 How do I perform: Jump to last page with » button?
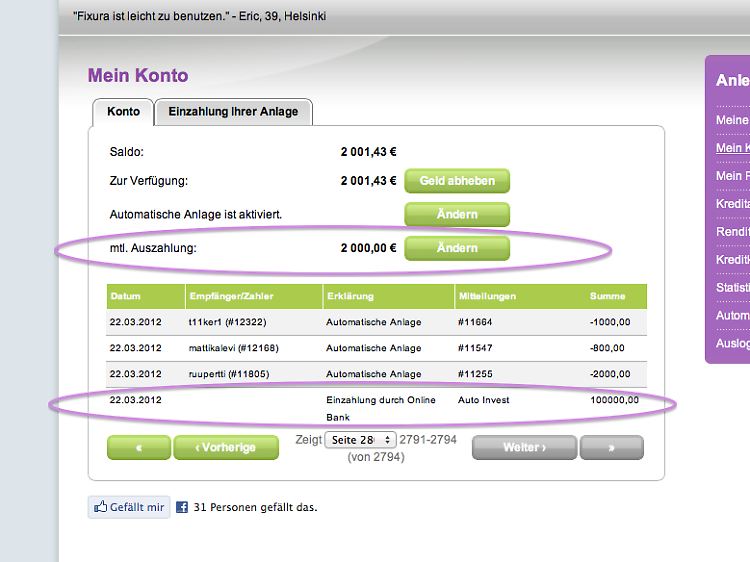click(611, 448)
